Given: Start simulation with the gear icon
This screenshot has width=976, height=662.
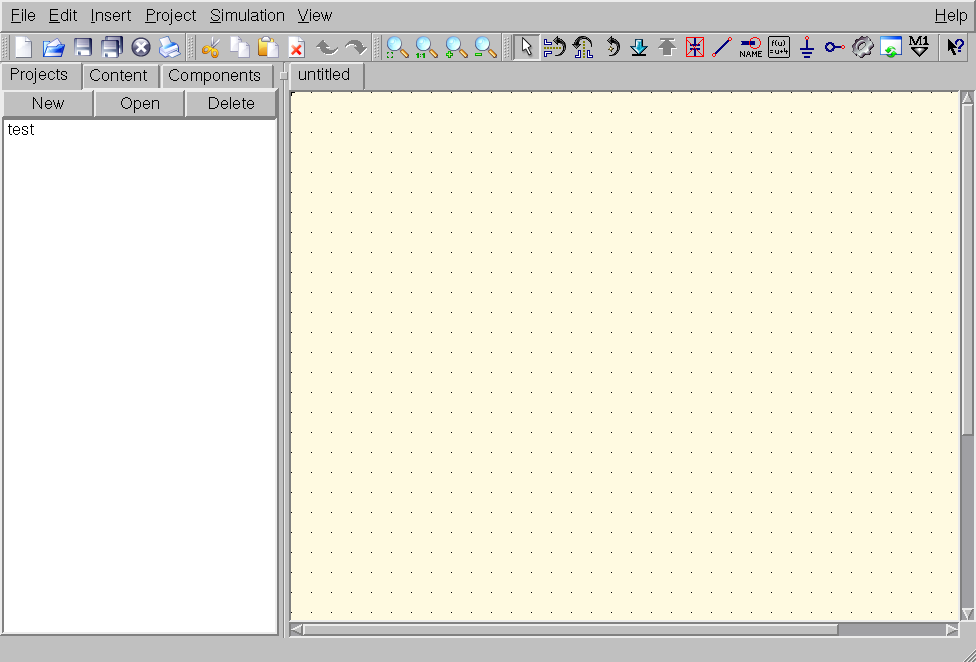Looking at the screenshot, I should (863, 47).
